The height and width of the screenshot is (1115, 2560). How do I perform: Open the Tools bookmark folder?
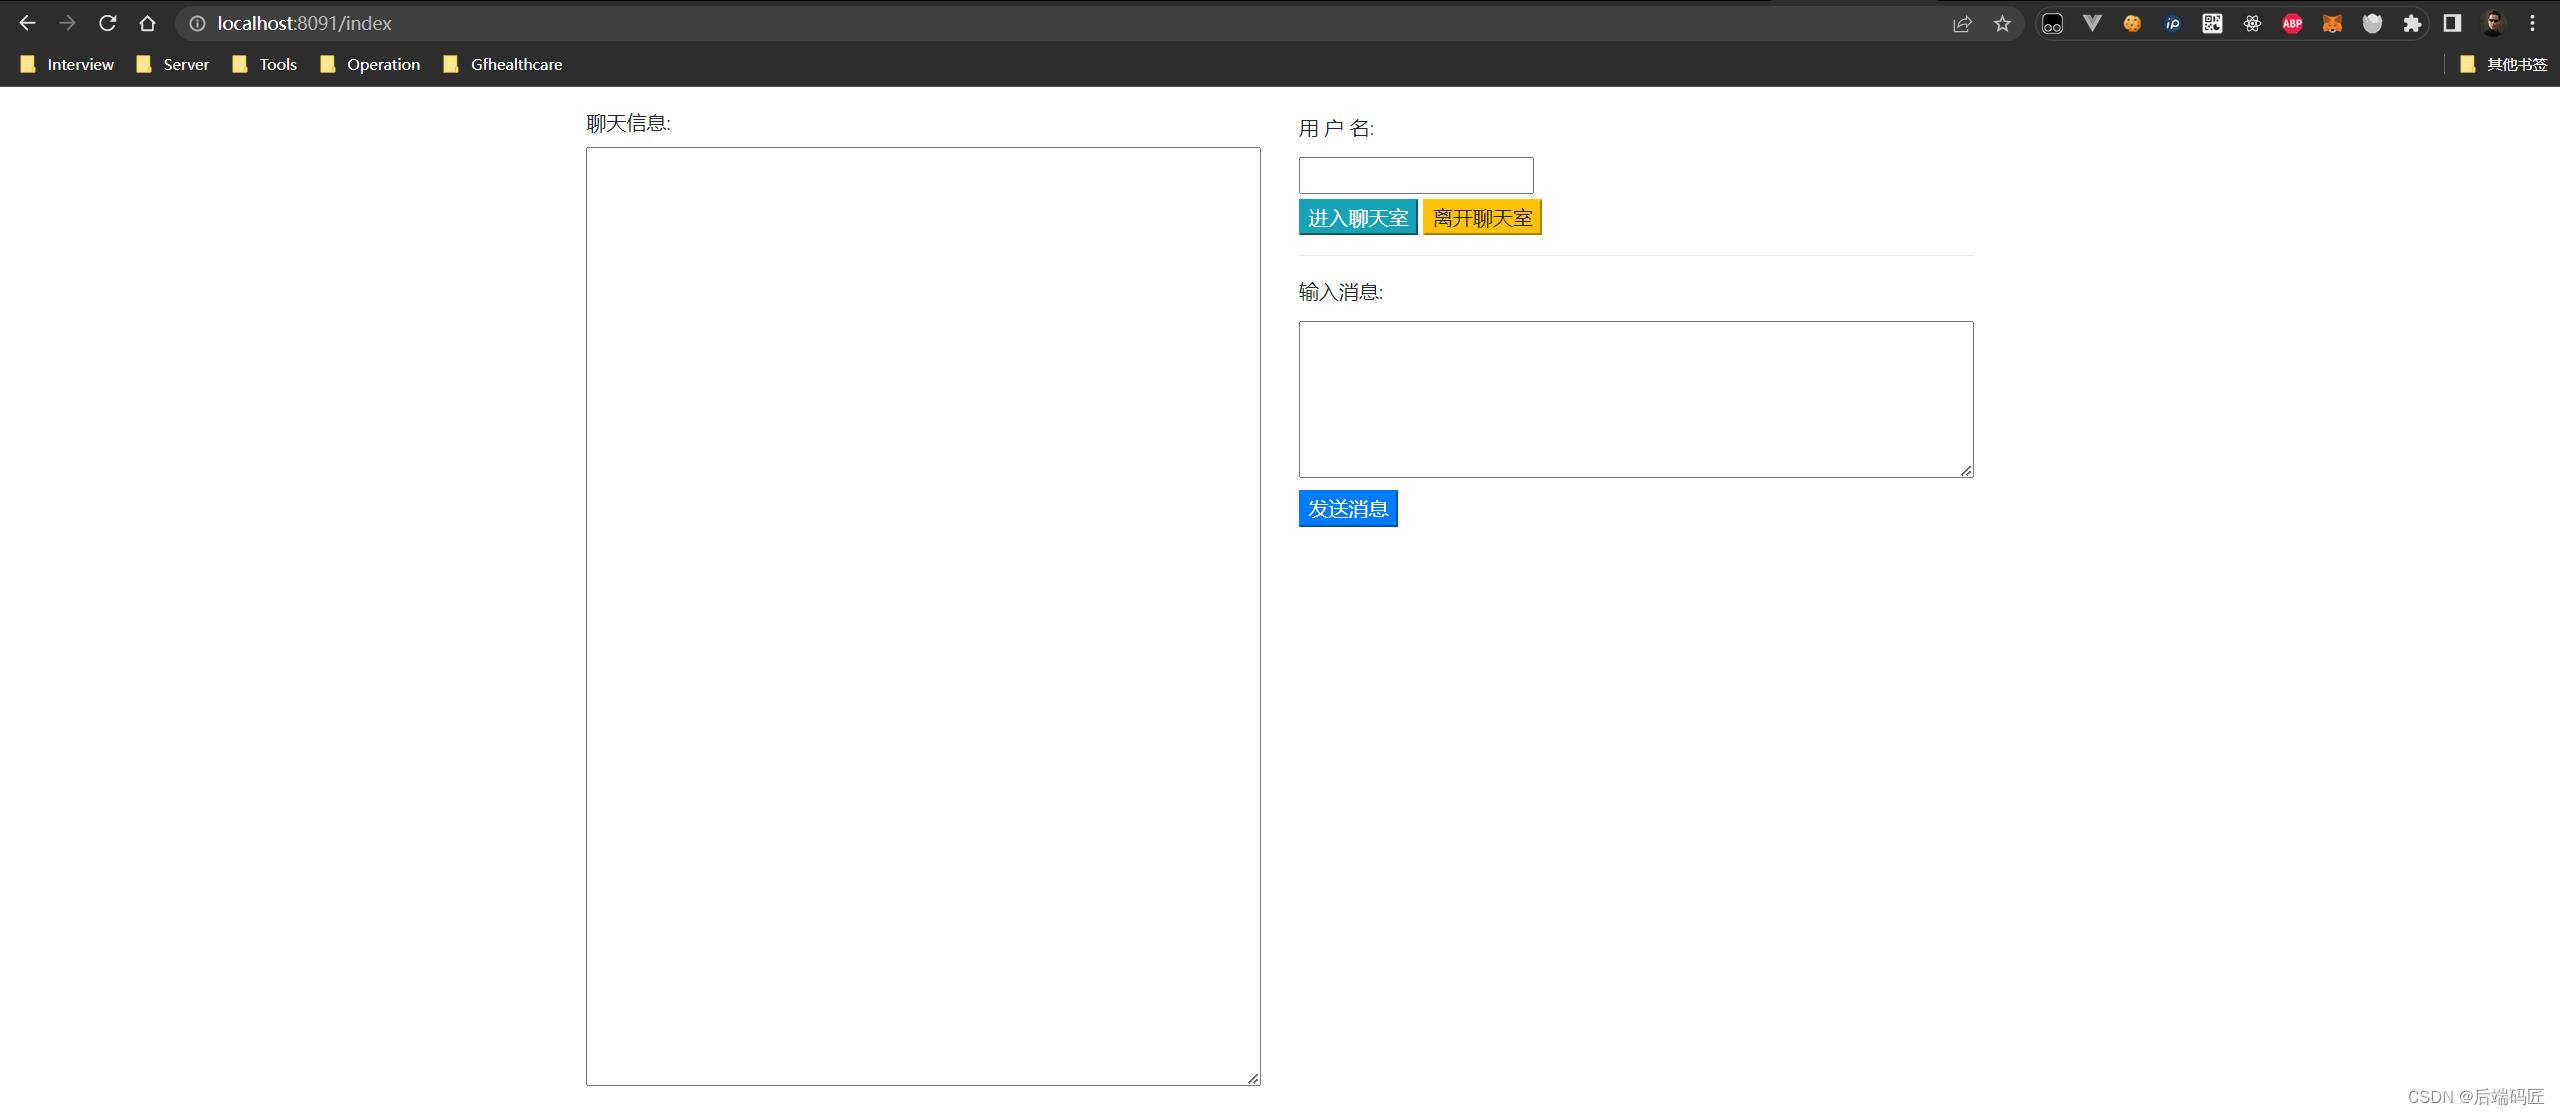pyautogui.click(x=265, y=64)
